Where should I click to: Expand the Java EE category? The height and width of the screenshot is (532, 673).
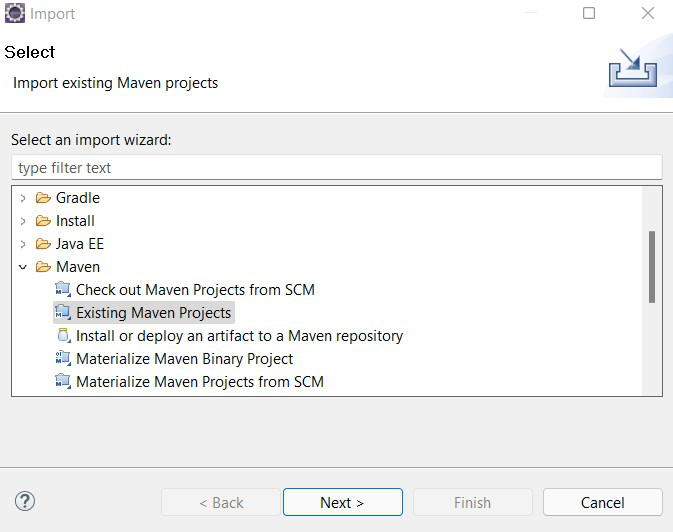[x=23, y=244]
